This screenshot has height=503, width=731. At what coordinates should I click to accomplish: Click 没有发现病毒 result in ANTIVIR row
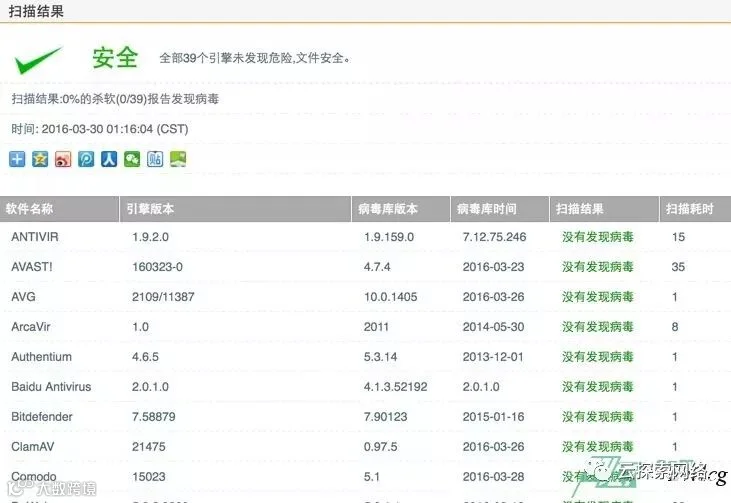[598, 237]
